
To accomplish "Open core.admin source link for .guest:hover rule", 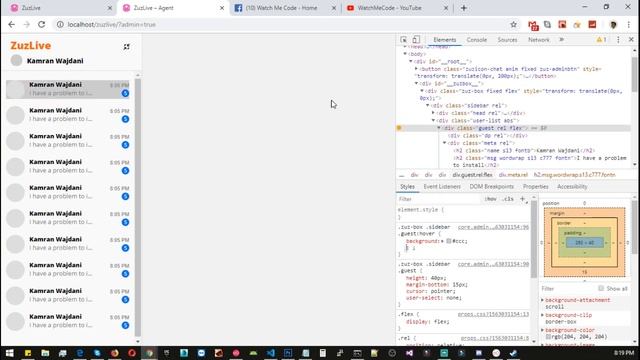I will pos(493,227).
